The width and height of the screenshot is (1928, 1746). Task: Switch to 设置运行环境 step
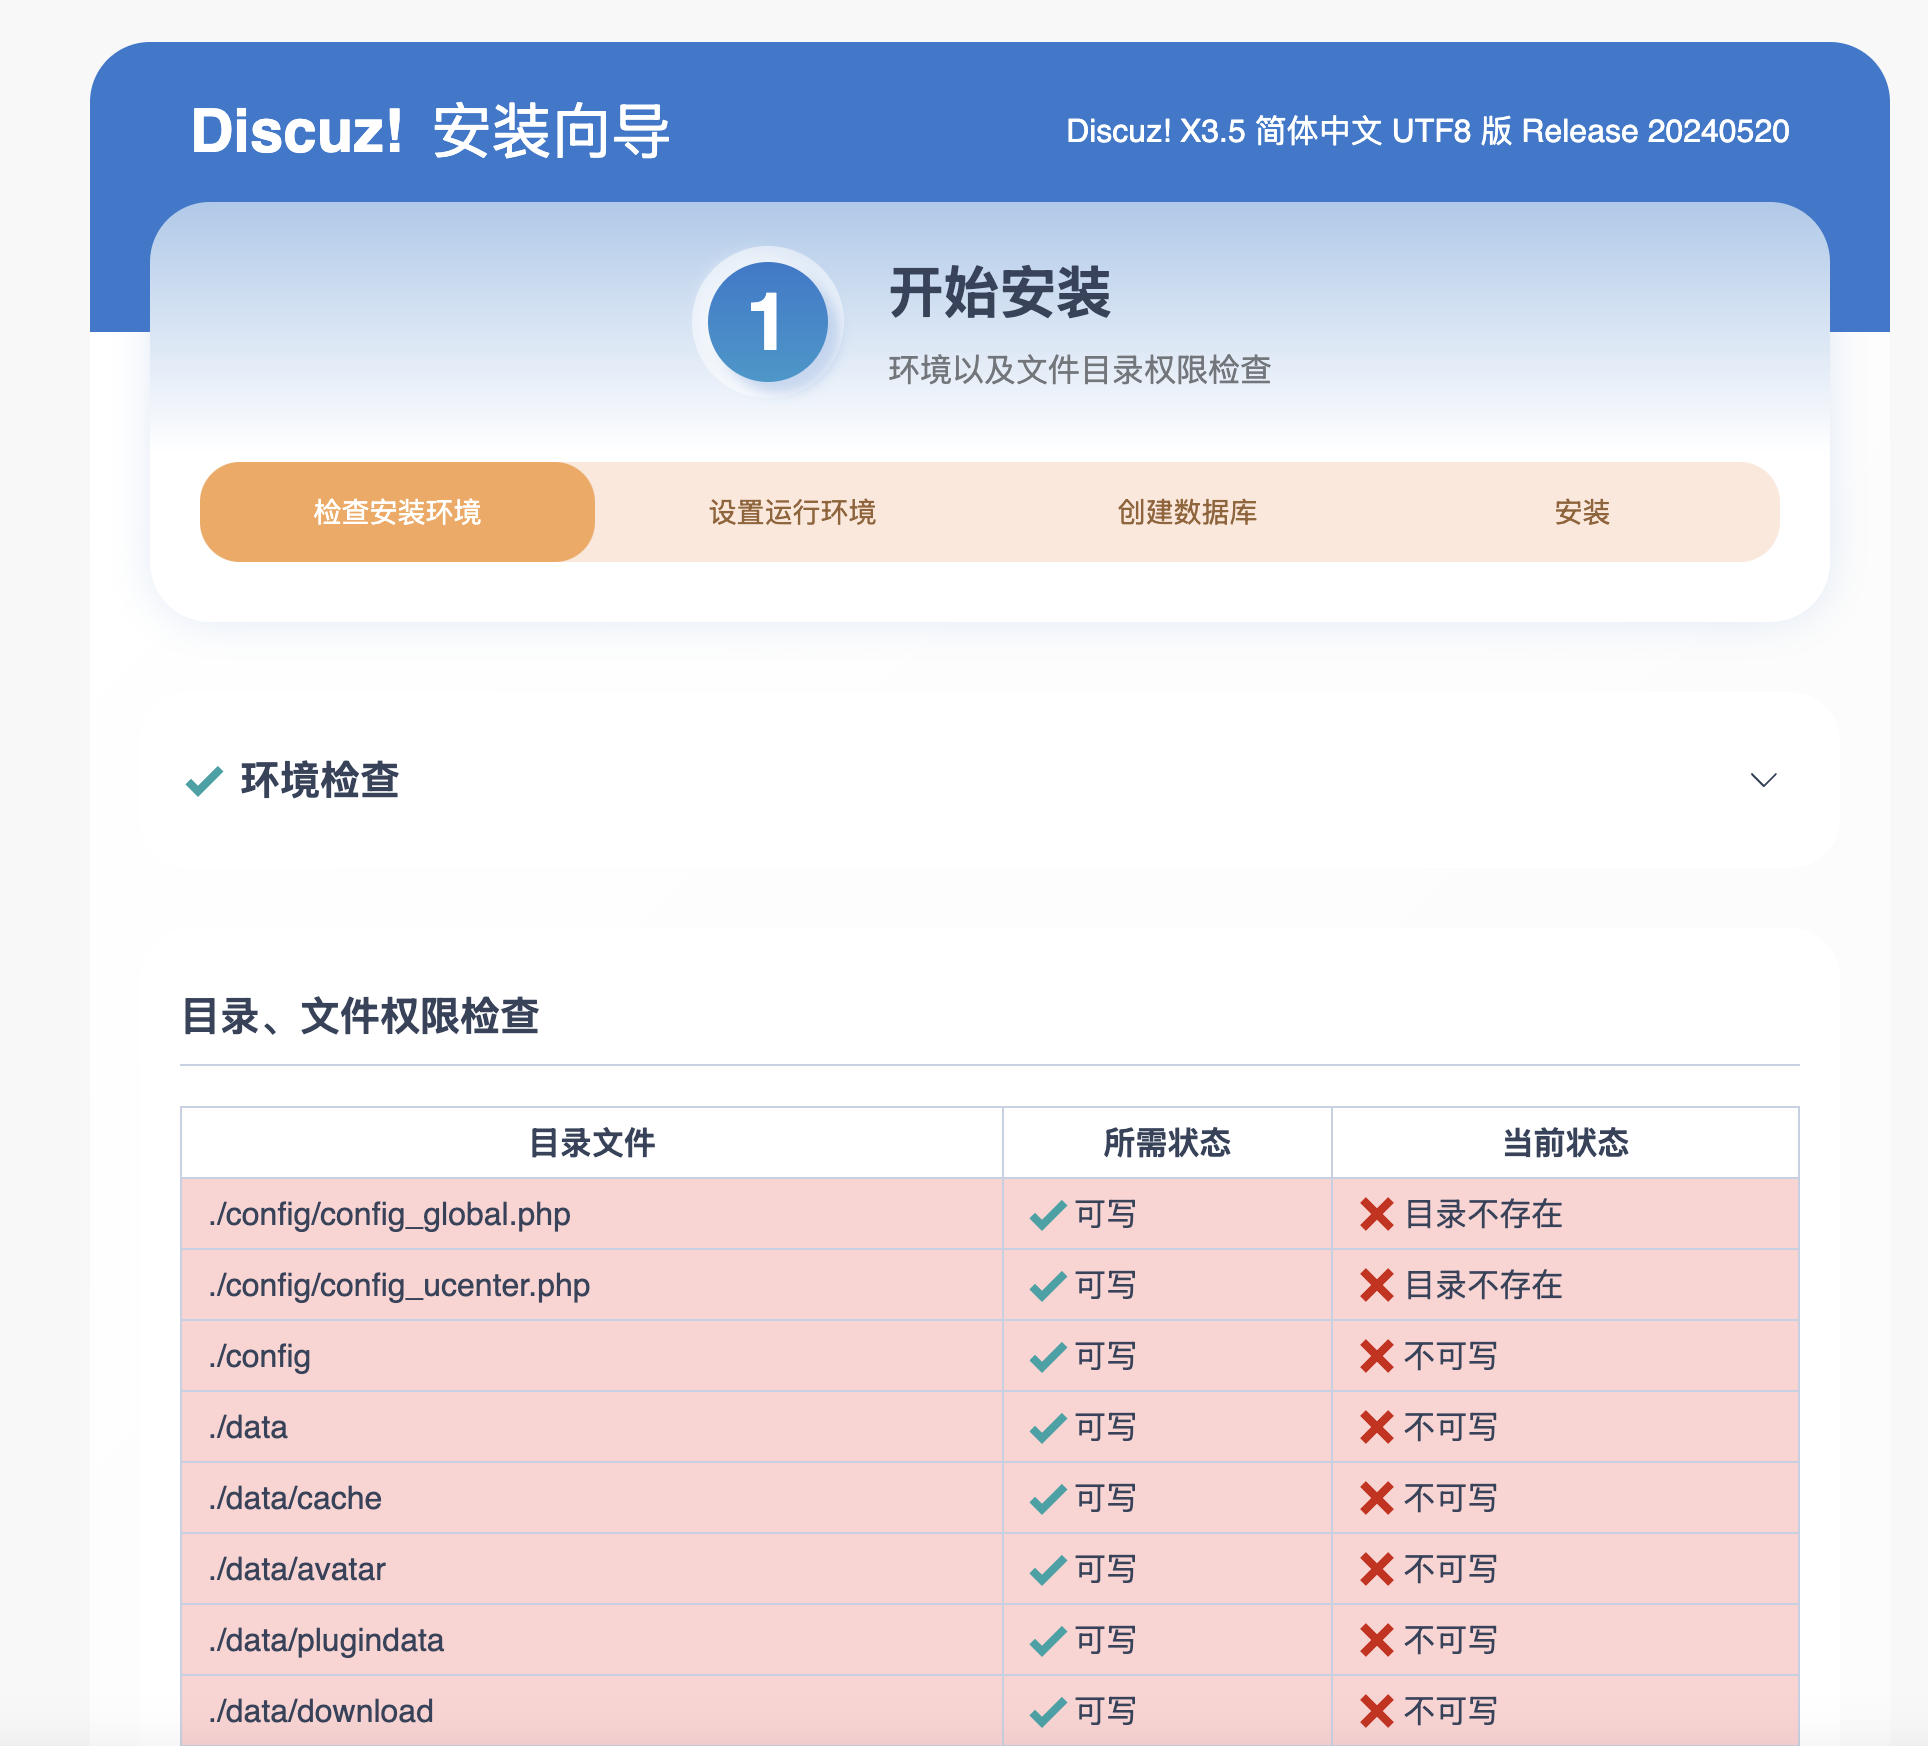pos(792,512)
